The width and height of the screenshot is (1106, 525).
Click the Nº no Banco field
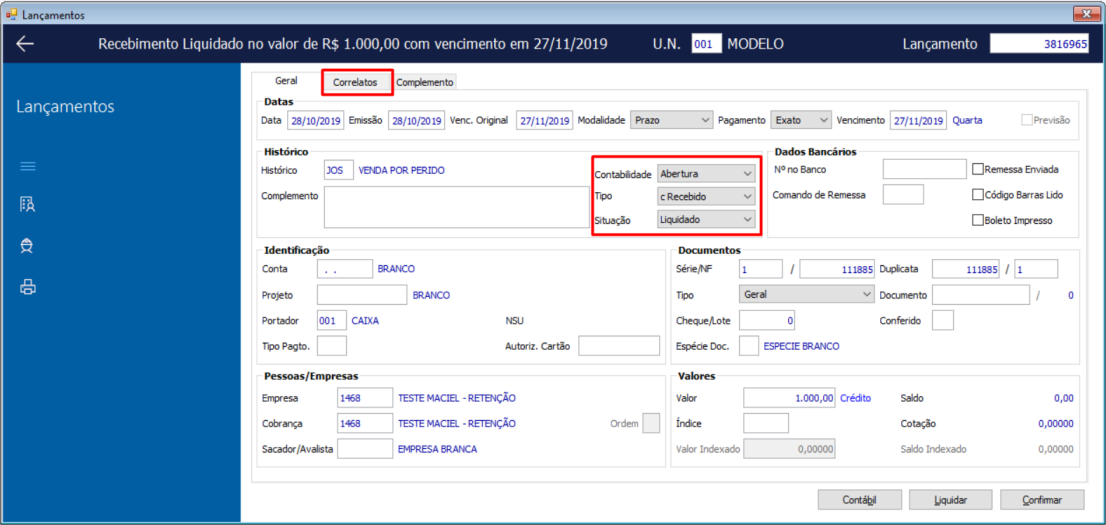pos(925,169)
